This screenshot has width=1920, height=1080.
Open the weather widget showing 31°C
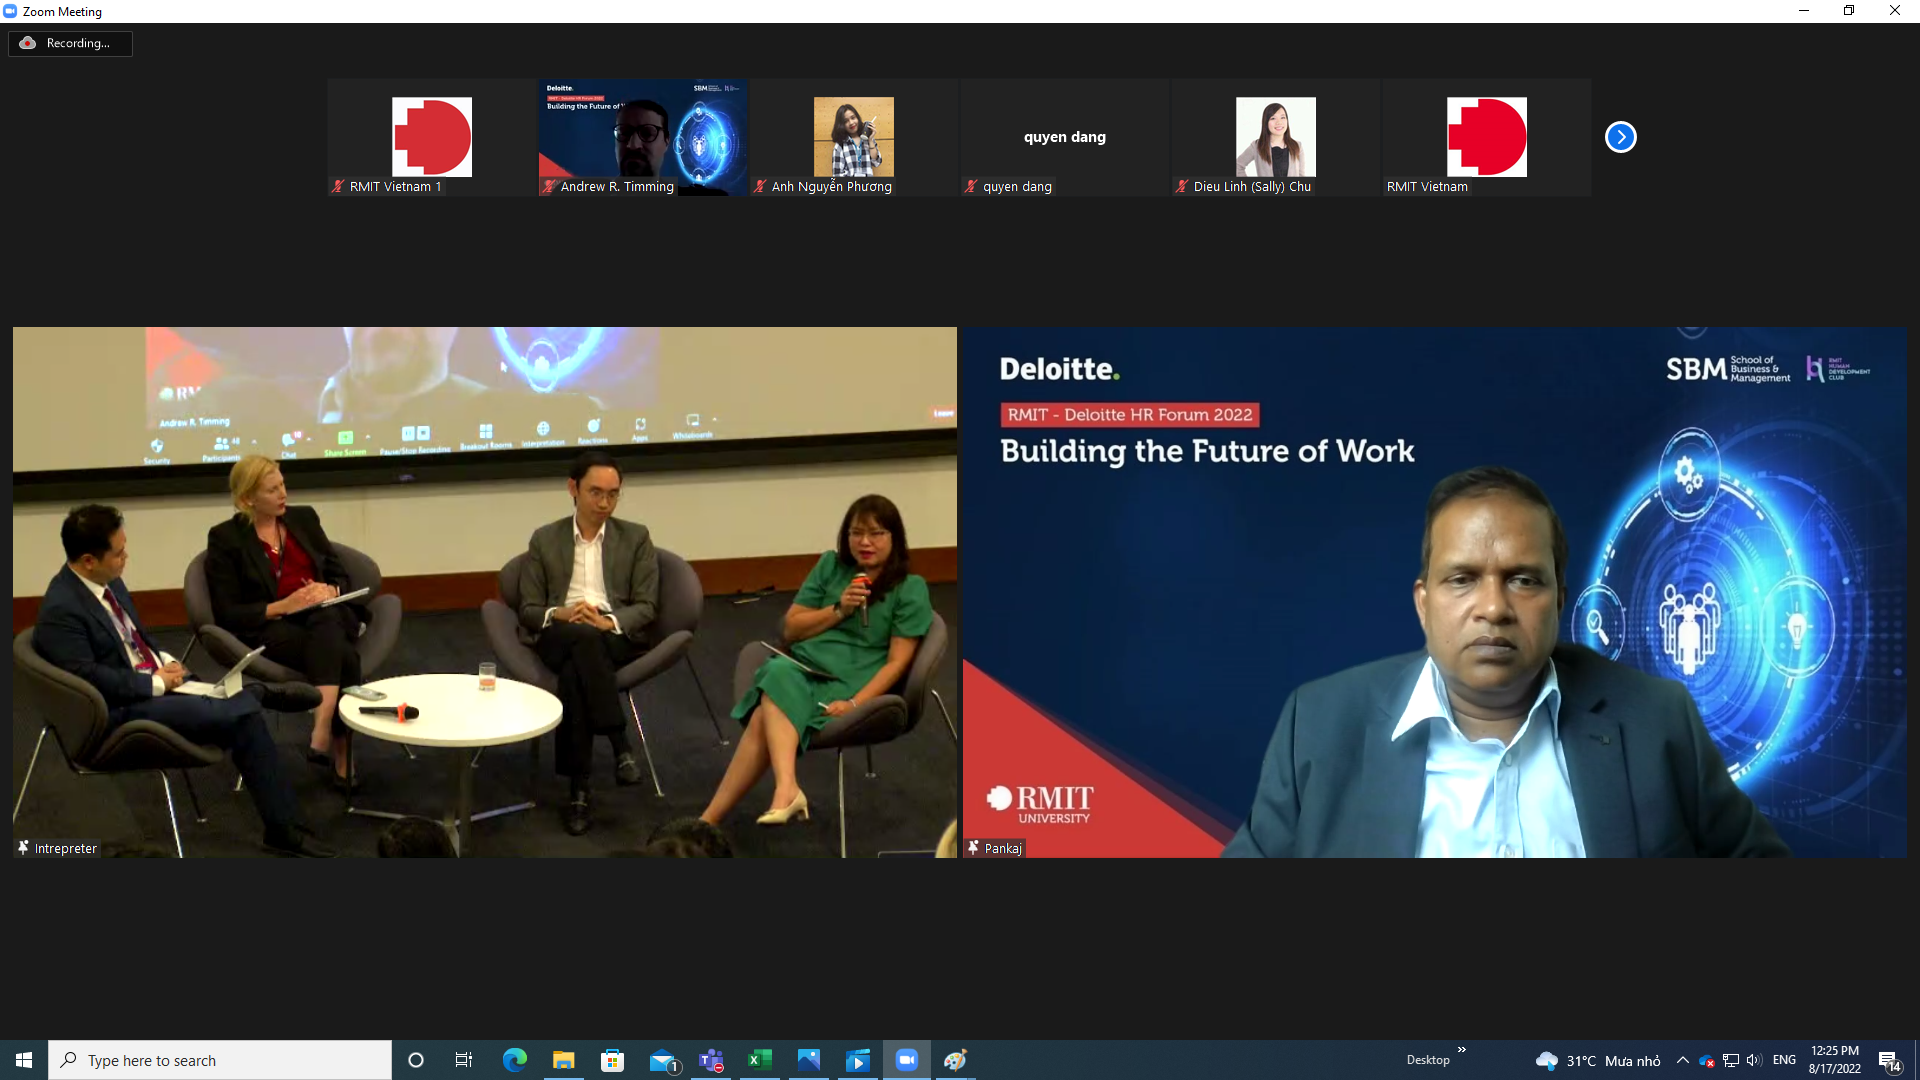point(1598,1061)
